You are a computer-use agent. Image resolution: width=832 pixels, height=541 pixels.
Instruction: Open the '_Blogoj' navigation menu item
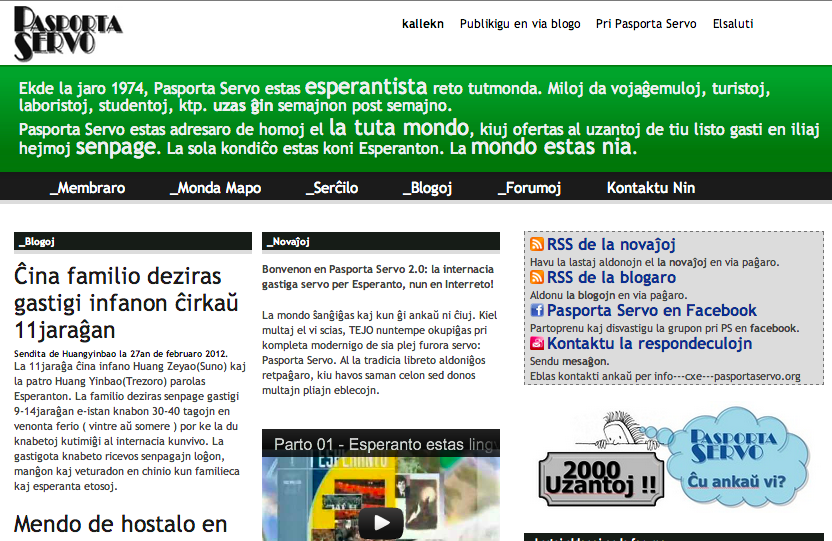click(x=427, y=188)
